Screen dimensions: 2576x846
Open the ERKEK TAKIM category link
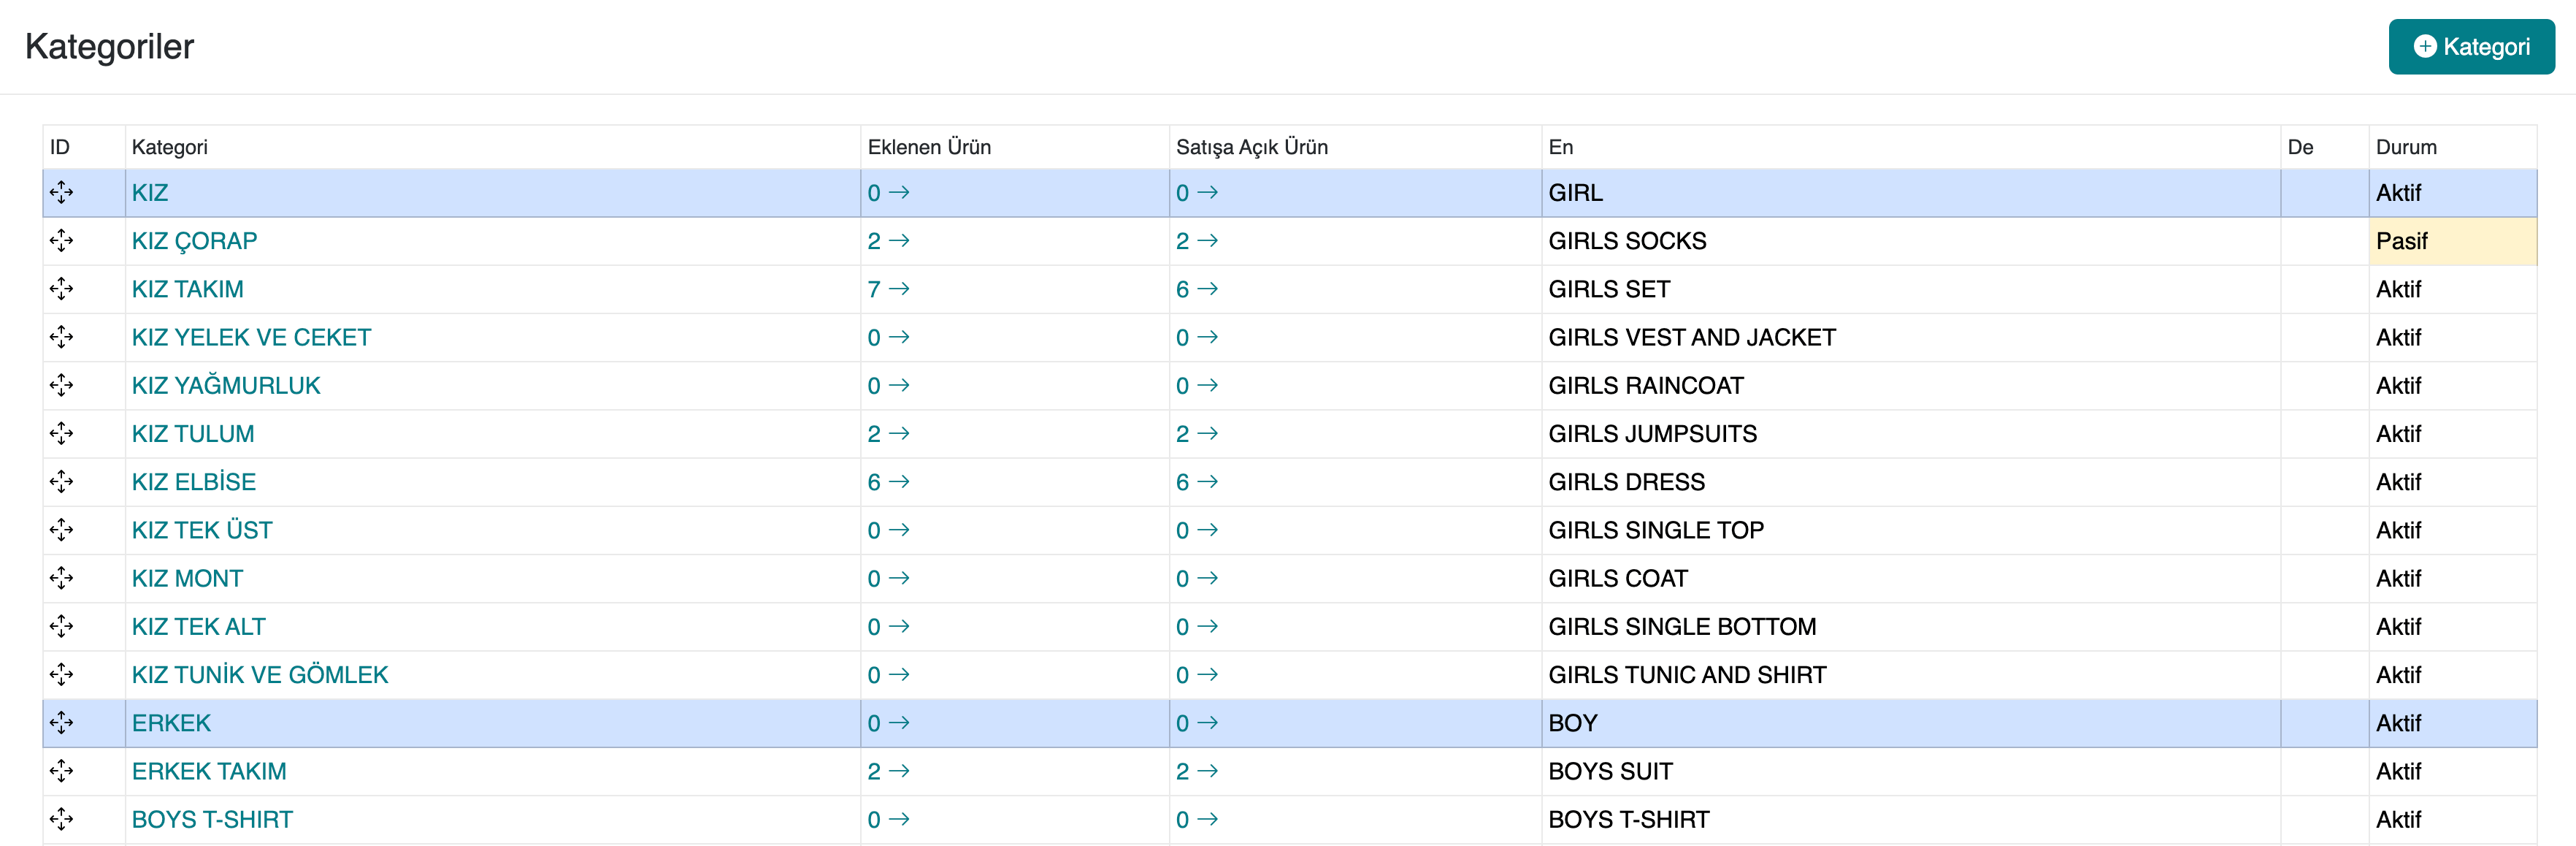click(x=209, y=771)
